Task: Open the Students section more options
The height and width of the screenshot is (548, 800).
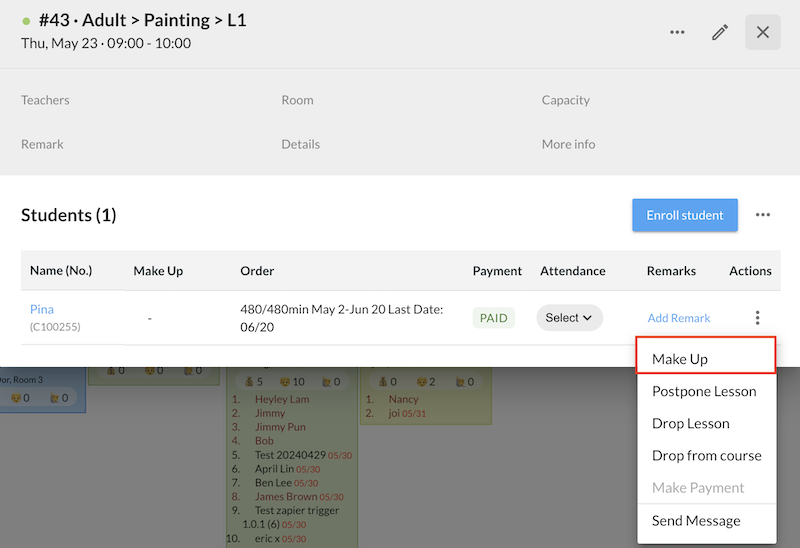Action: tap(763, 215)
